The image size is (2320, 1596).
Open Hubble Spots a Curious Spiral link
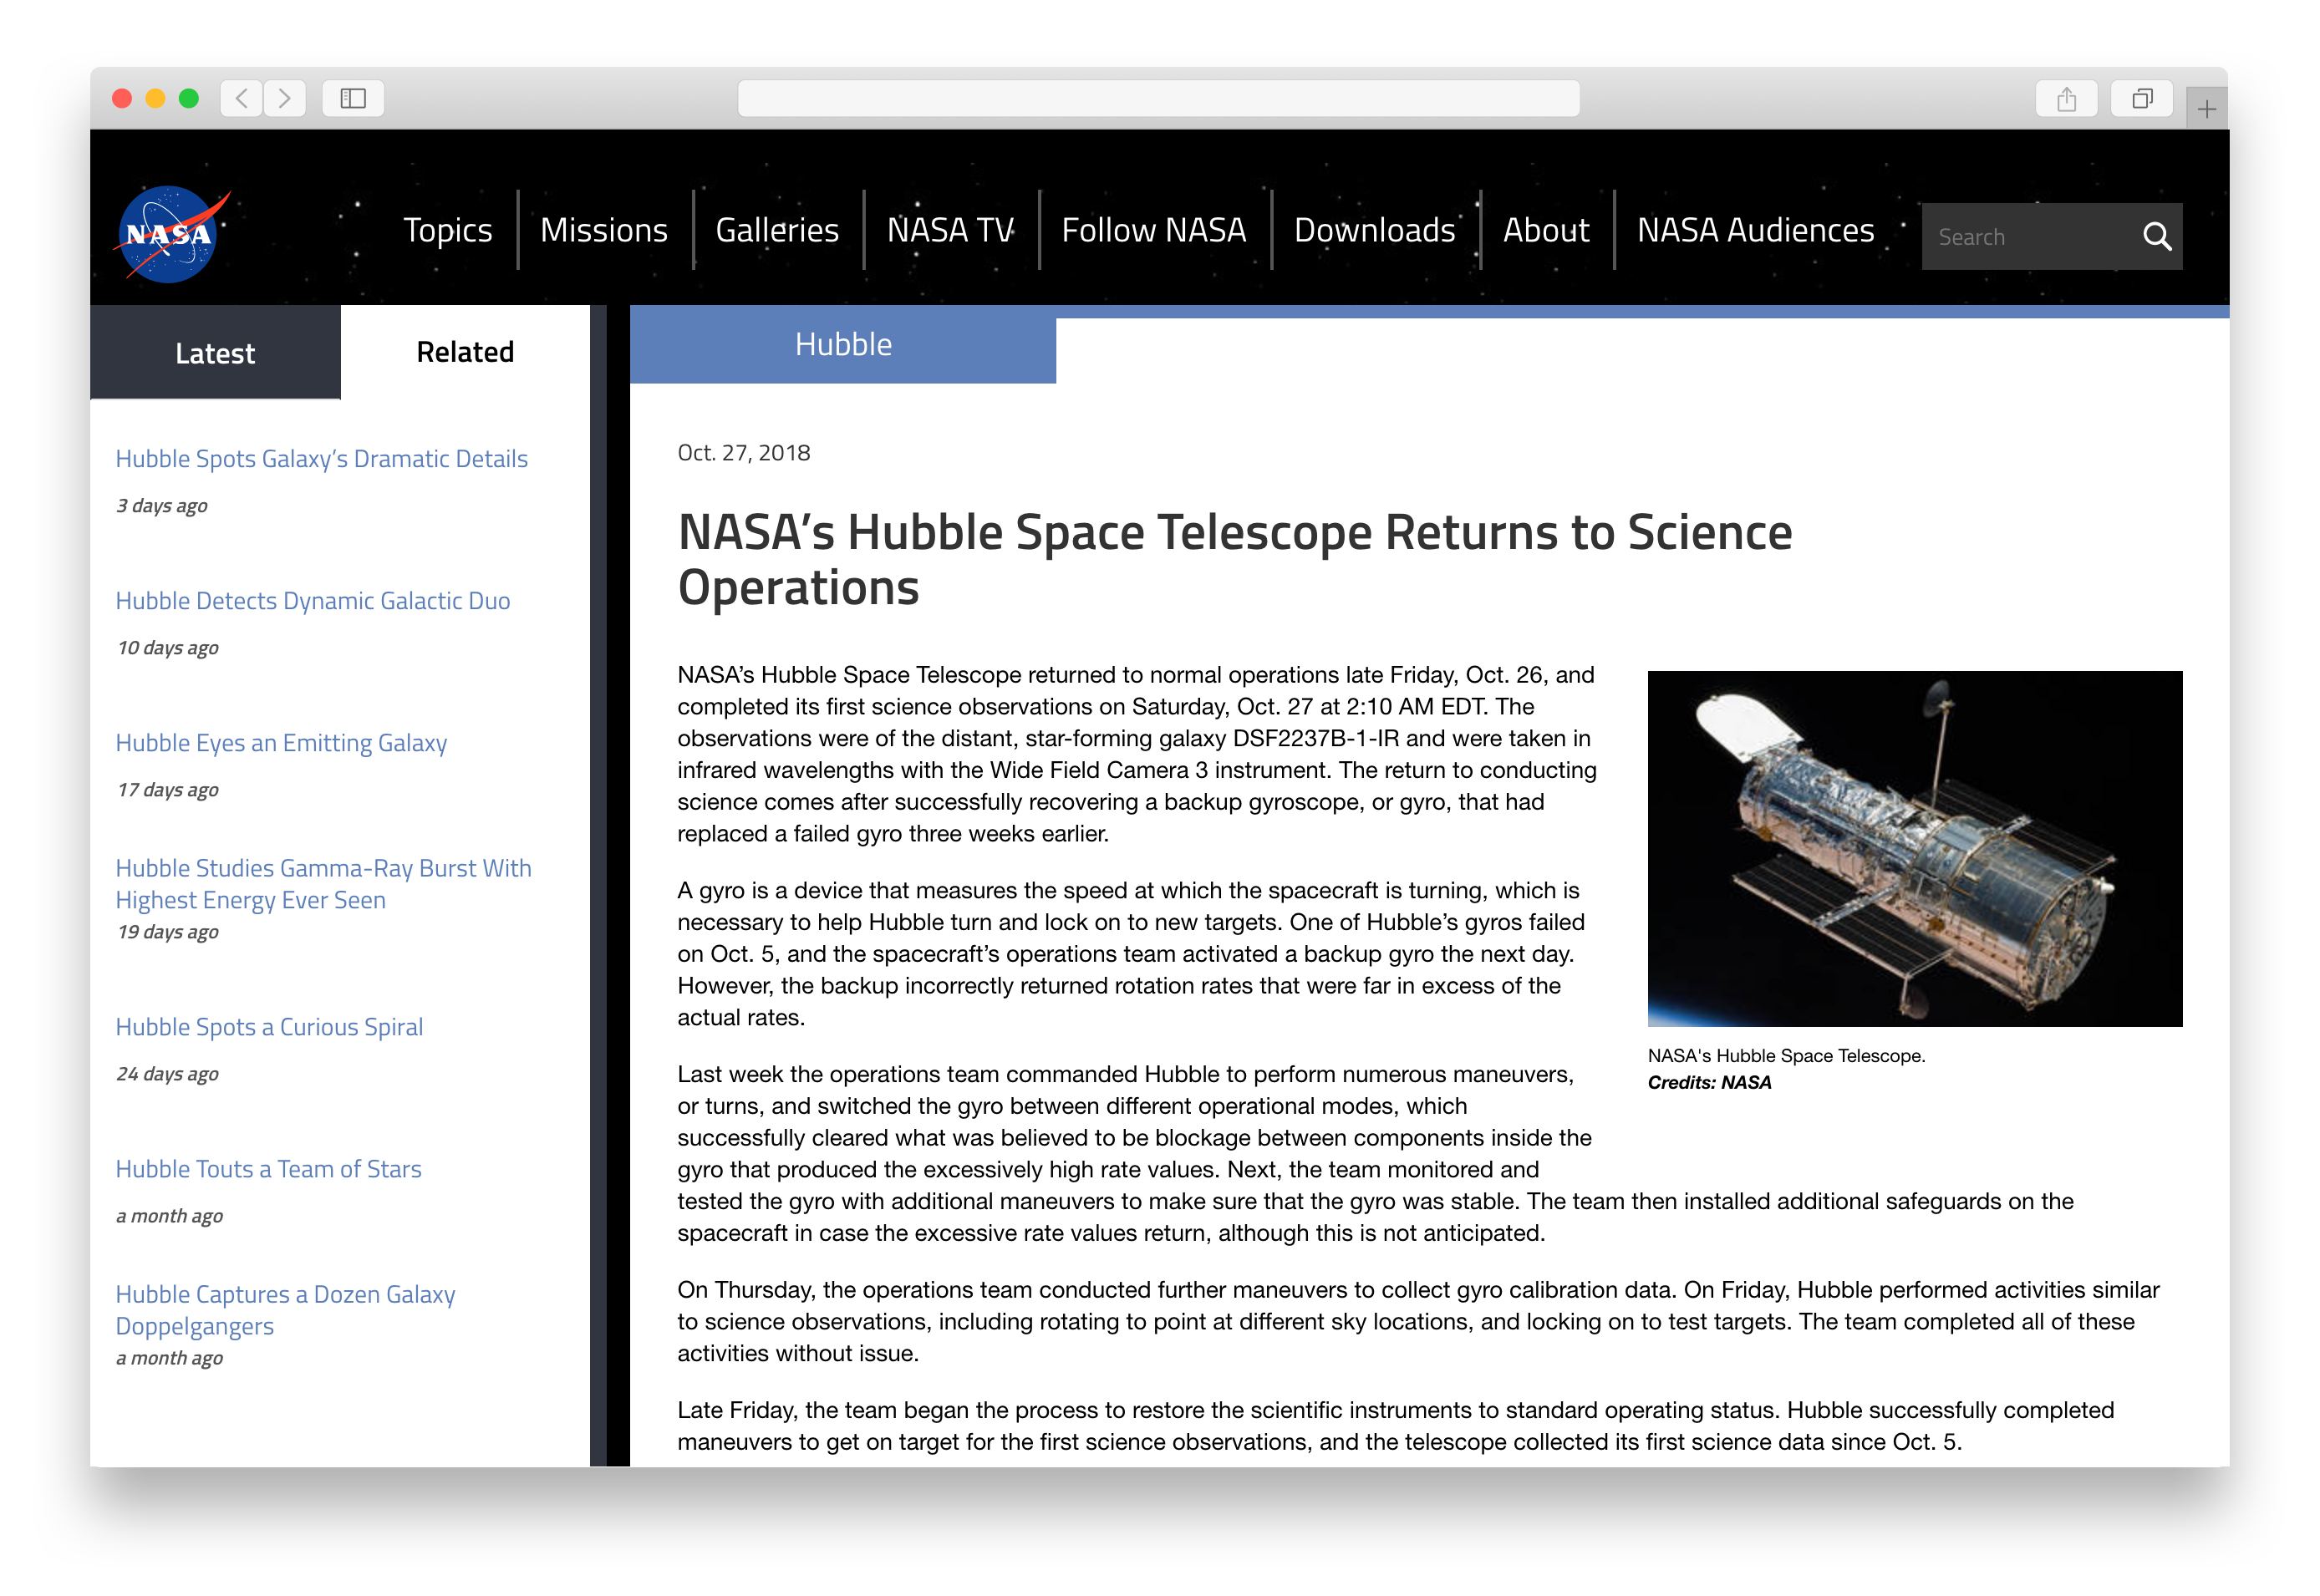[269, 1027]
